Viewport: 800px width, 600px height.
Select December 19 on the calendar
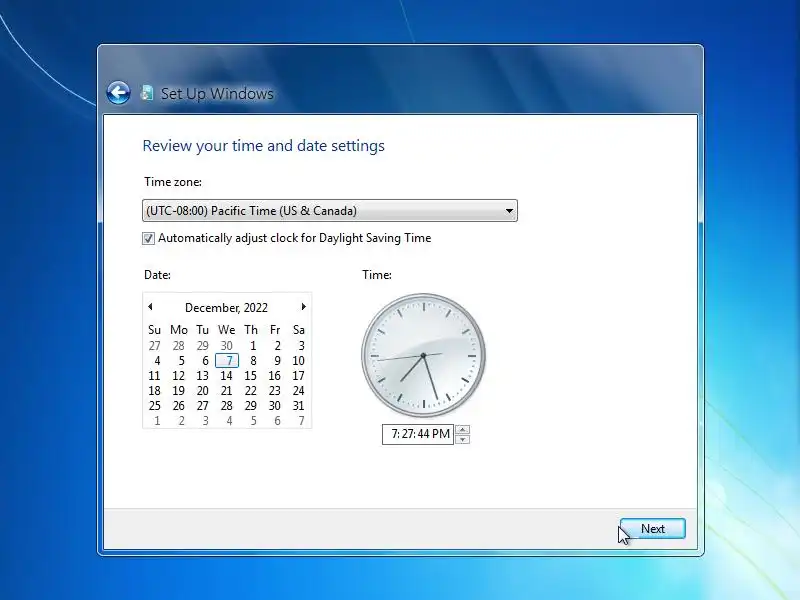click(179, 391)
